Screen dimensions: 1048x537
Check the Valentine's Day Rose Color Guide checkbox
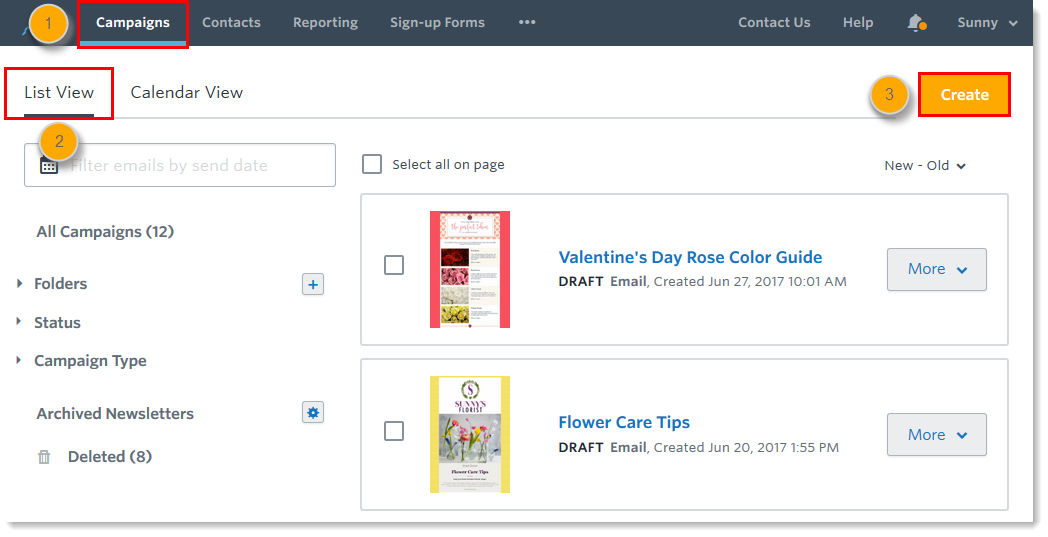(394, 265)
